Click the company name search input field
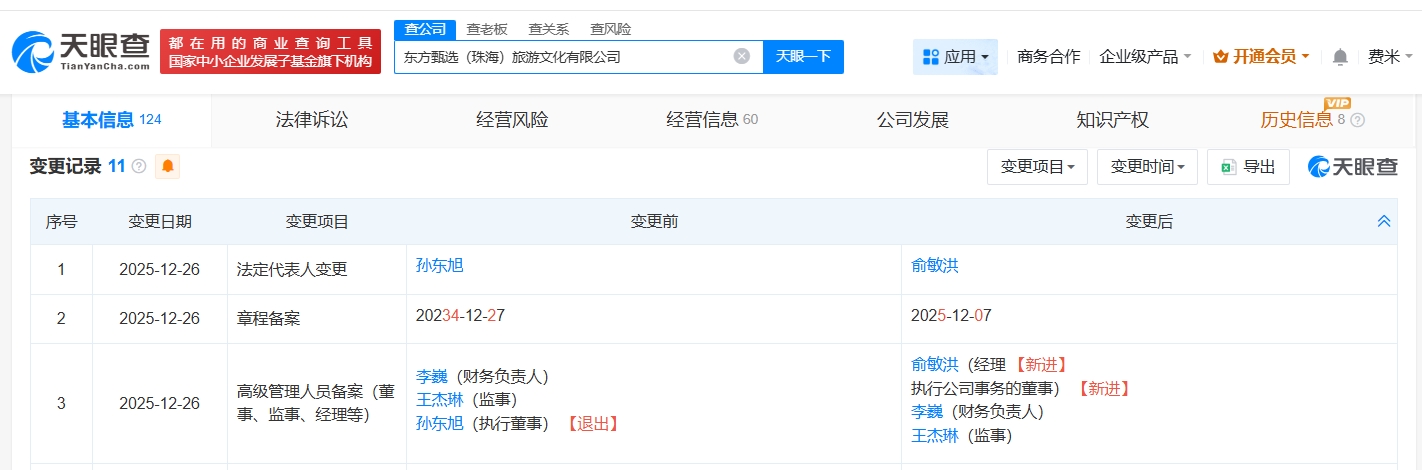Viewport: 1422px width, 470px height. (x=565, y=57)
